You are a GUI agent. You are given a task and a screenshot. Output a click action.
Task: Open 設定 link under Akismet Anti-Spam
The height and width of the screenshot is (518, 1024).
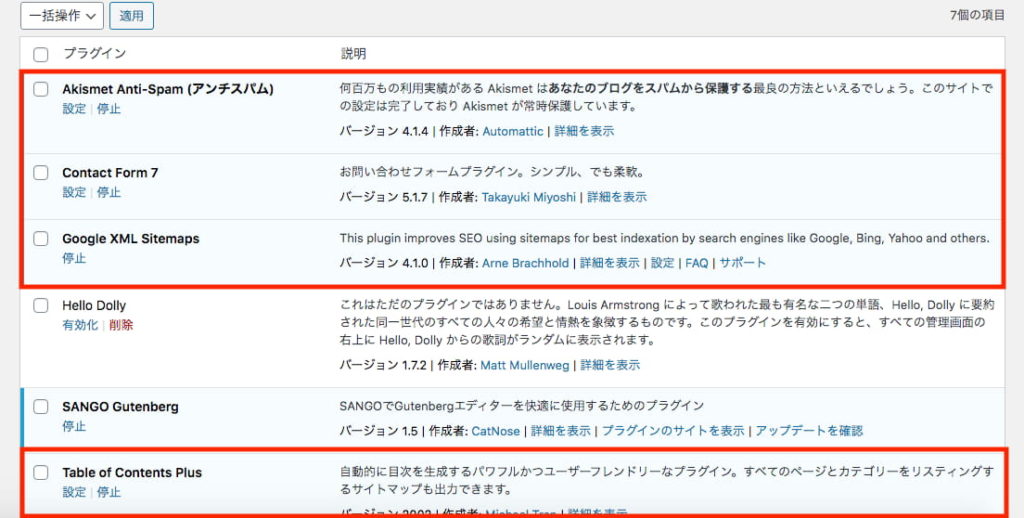coord(74,108)
